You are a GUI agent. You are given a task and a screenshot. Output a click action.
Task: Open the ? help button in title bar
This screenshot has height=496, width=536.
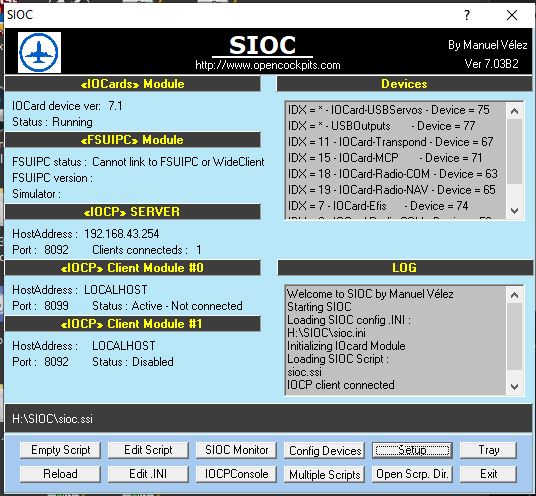467,15
